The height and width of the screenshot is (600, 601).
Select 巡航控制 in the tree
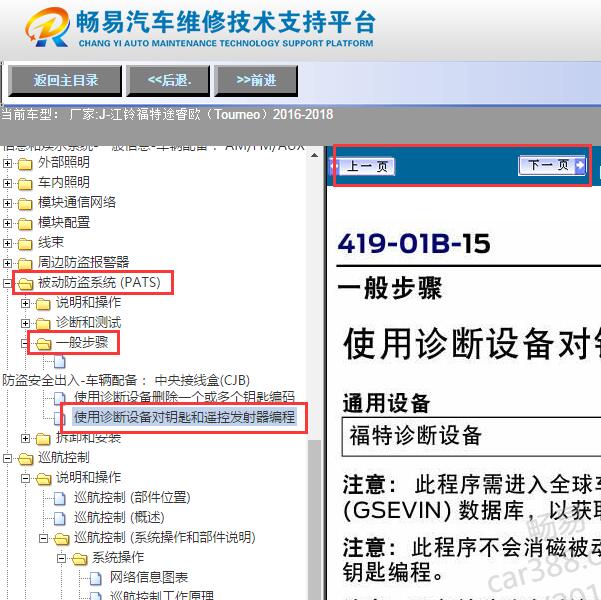[x=64, y=457]
